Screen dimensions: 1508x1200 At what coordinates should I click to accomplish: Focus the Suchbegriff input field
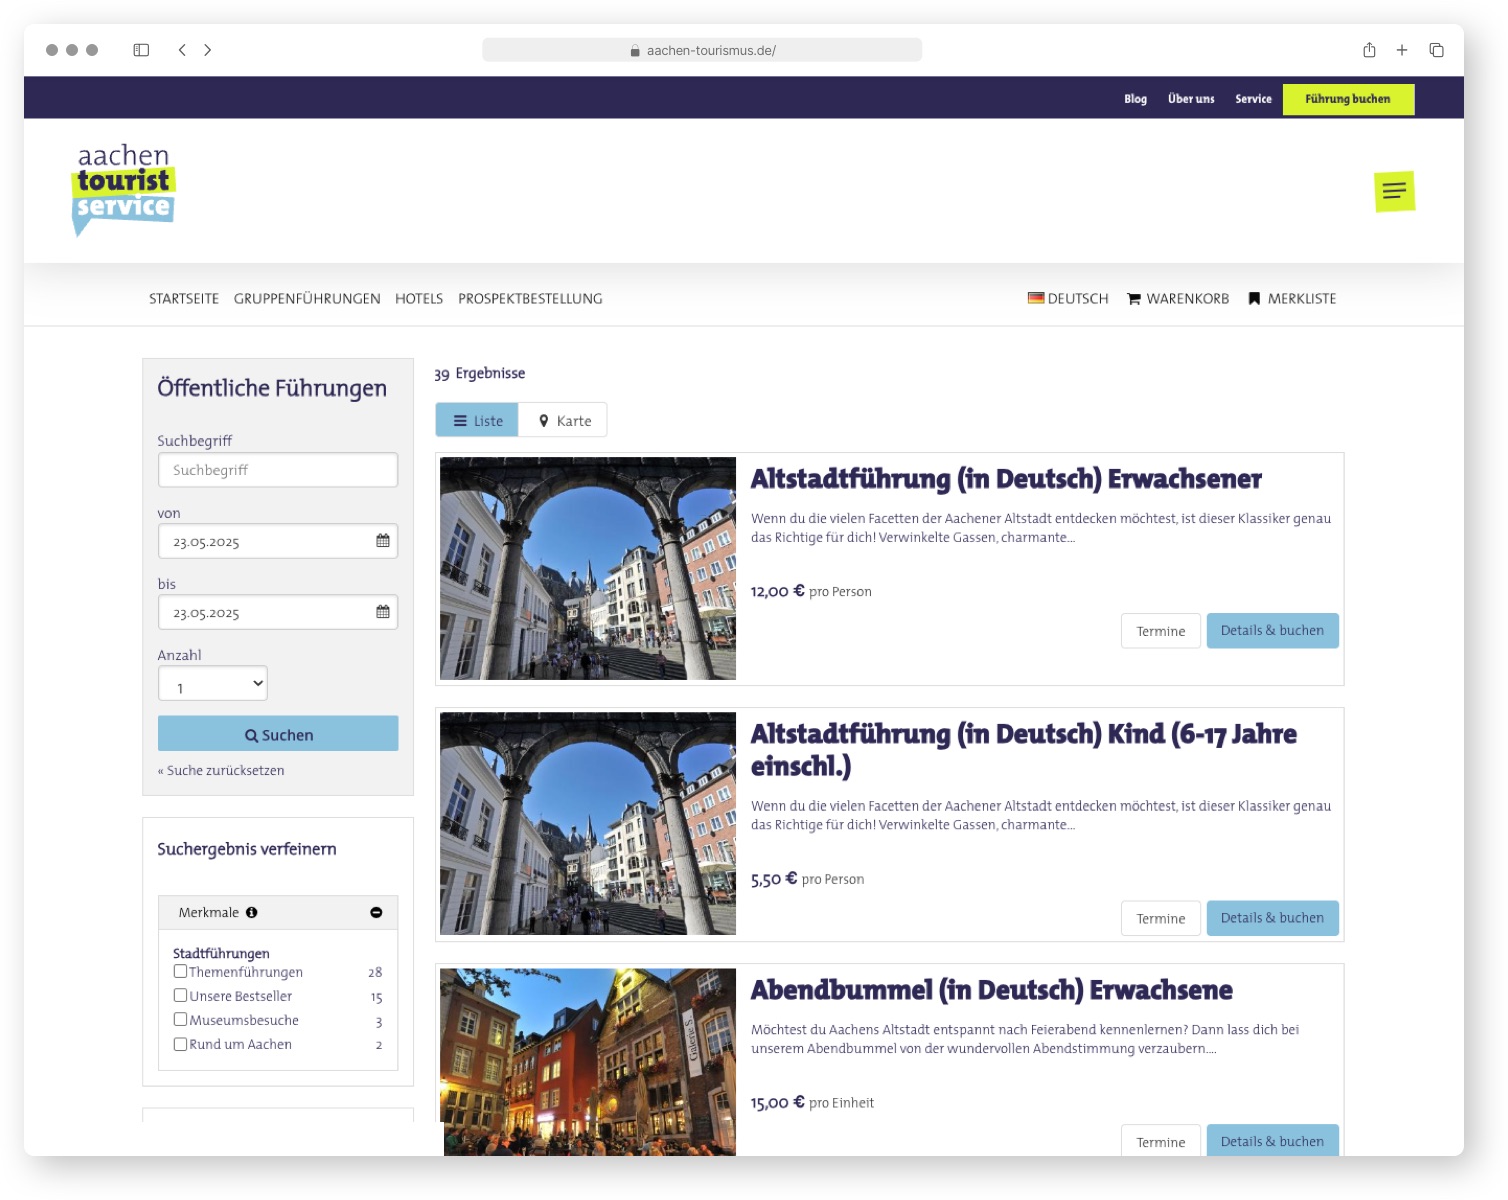[x=278, y=470]
